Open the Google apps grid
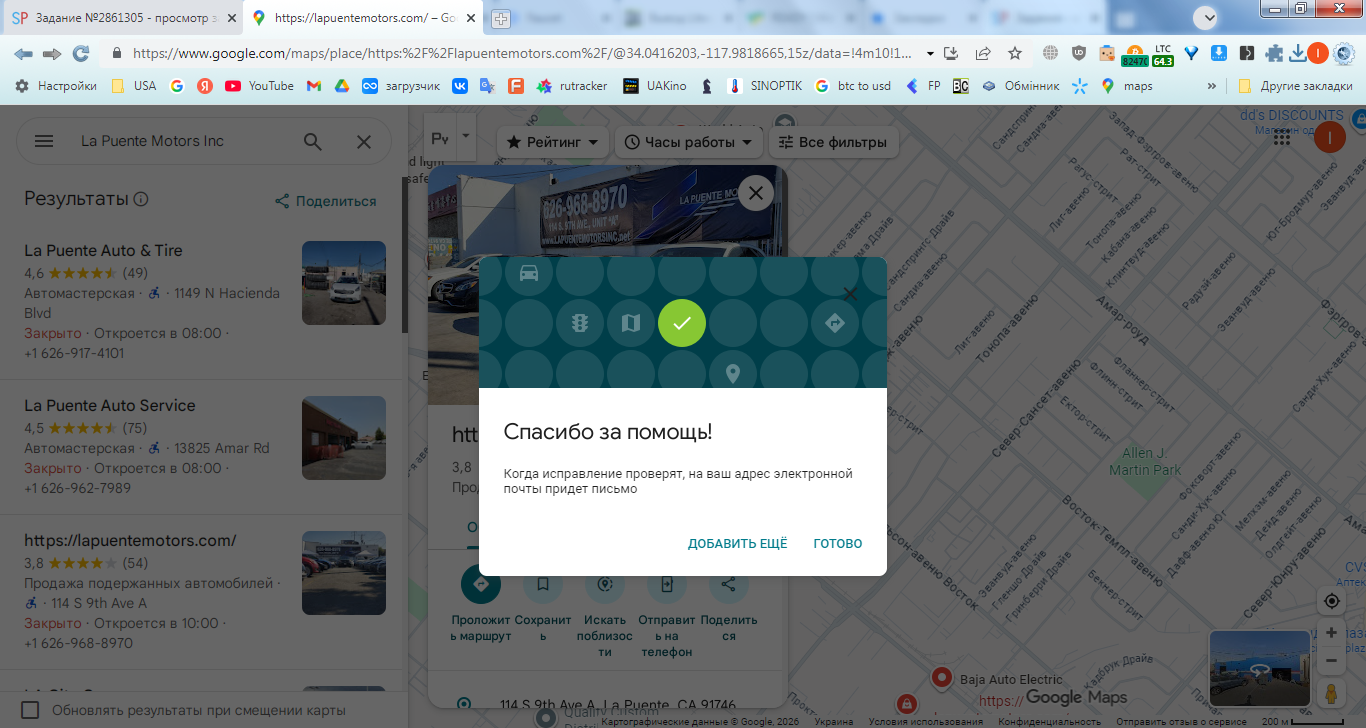The image size is (1366, 728). coord(1282,138)
